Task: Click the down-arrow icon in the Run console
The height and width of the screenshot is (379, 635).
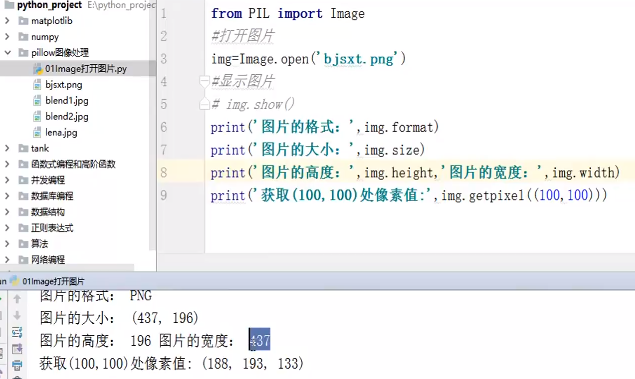Action: pyautogui.click(x=17, y=315)
